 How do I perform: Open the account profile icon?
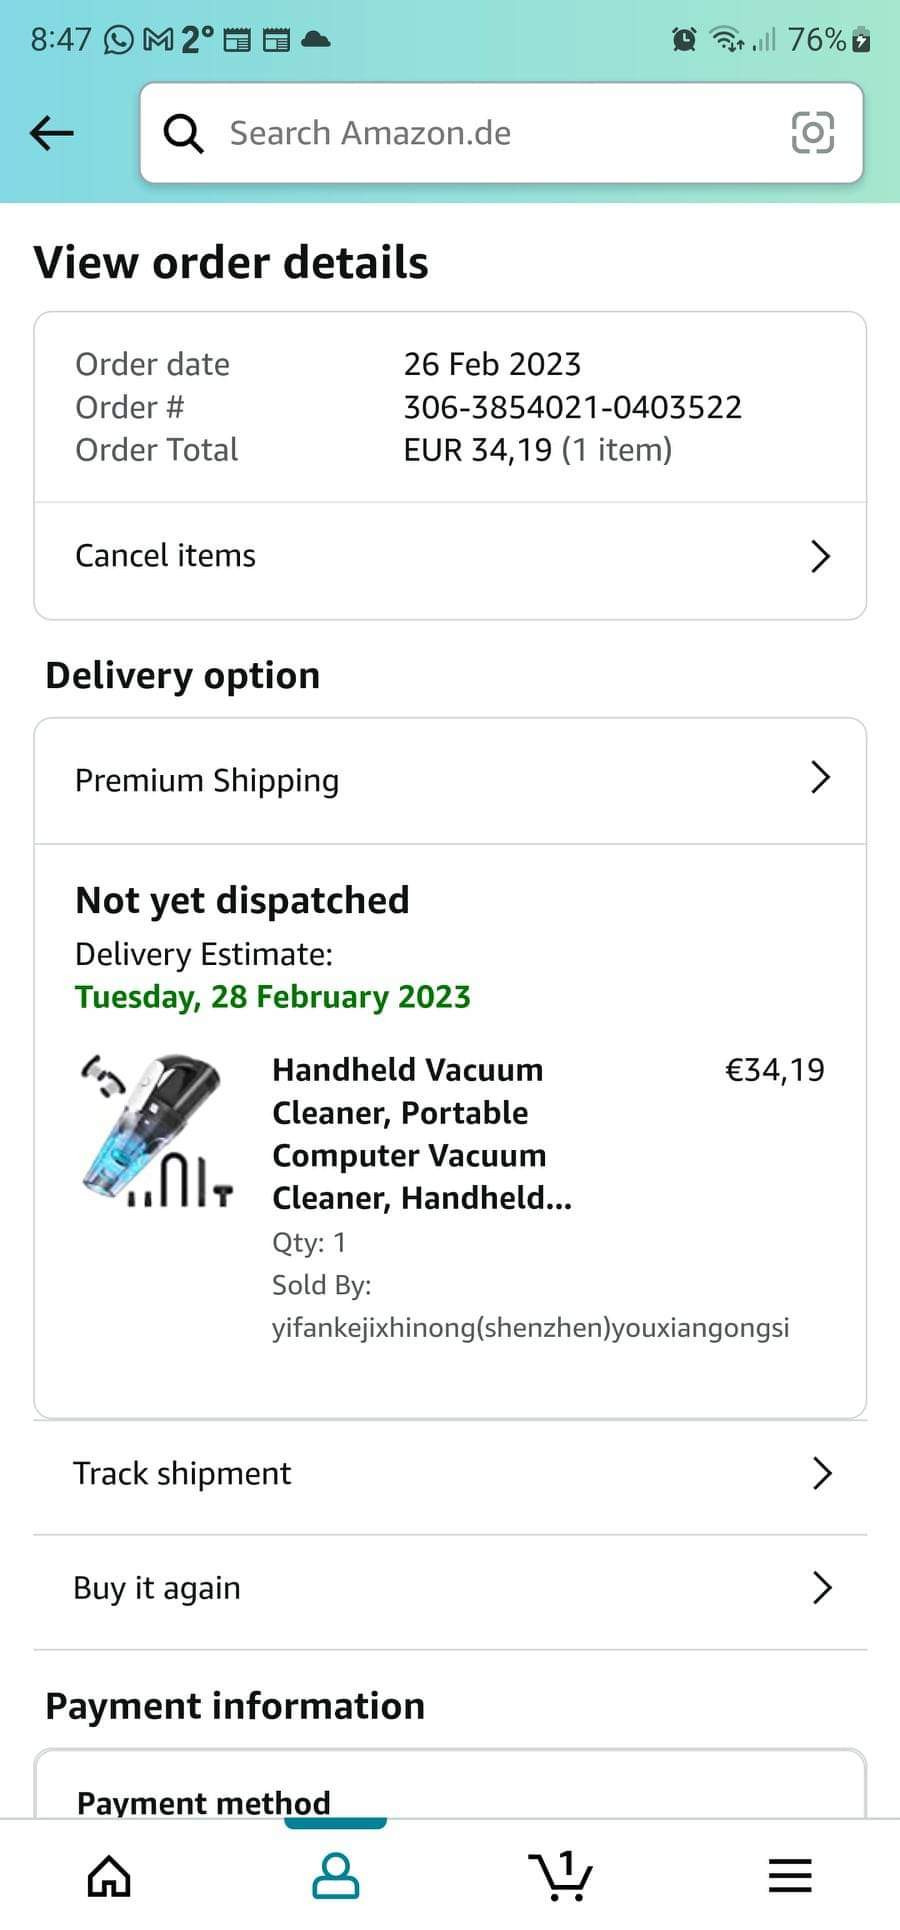(336, 1876)
